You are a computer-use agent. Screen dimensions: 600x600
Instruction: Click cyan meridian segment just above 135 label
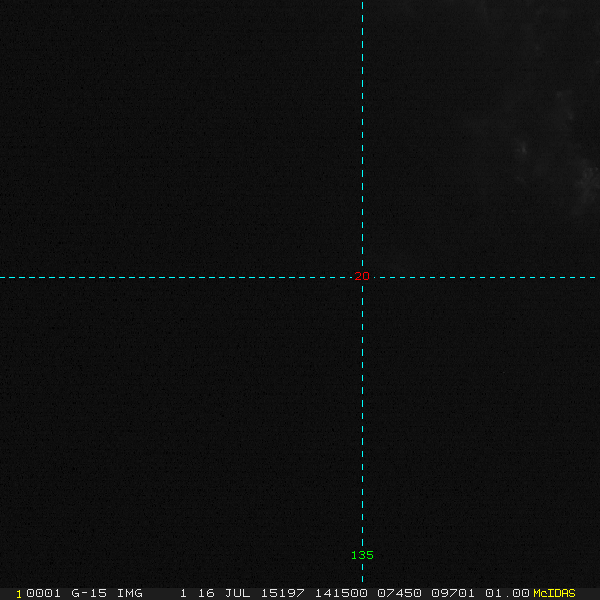click(362, 535)
